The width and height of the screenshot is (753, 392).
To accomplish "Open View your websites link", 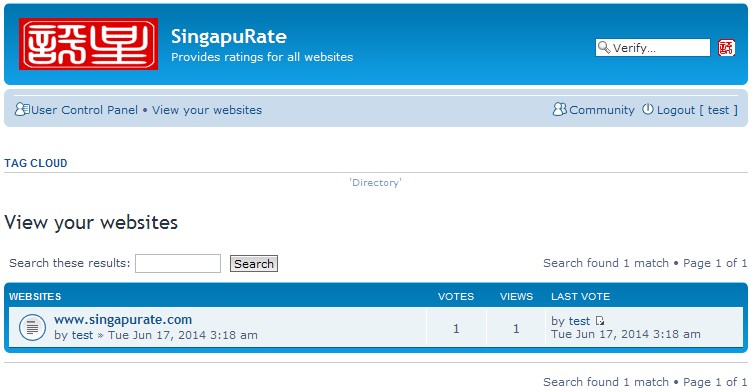I will pyautogui.click(x=207, y=110).
